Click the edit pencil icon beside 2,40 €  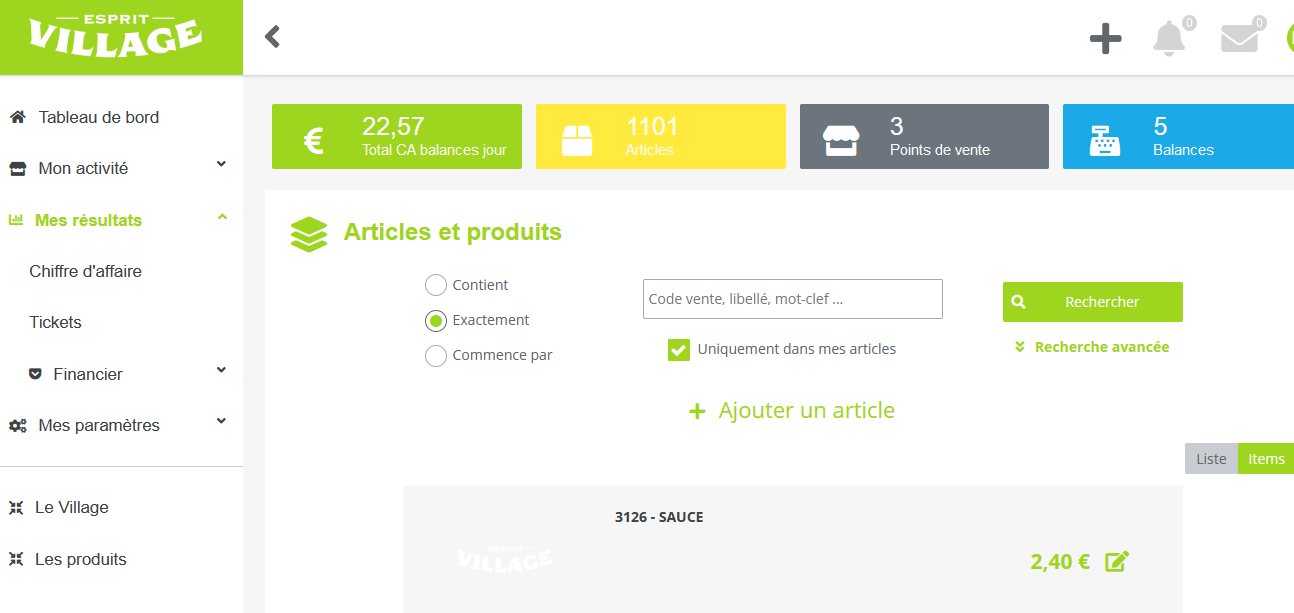(1117, 562)
